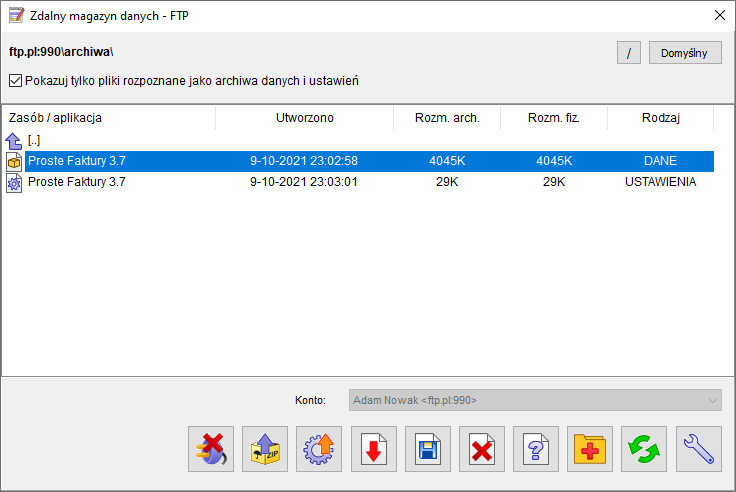The image size is (736, 492).
Task: Click the 4045K physical size cell
Action: (x=554, y=161)
